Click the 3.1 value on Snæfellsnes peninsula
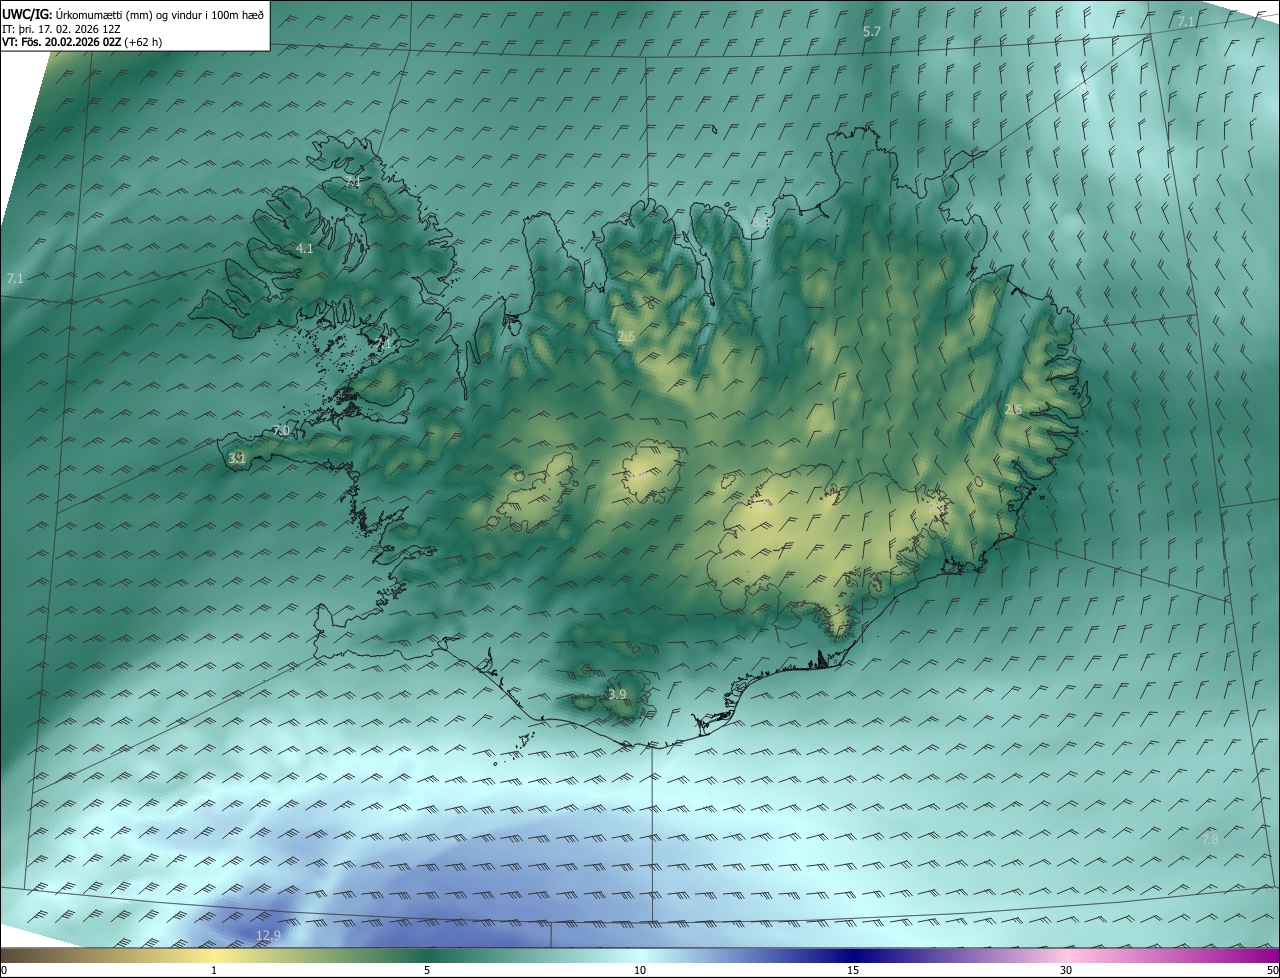 tap(237, 459)
